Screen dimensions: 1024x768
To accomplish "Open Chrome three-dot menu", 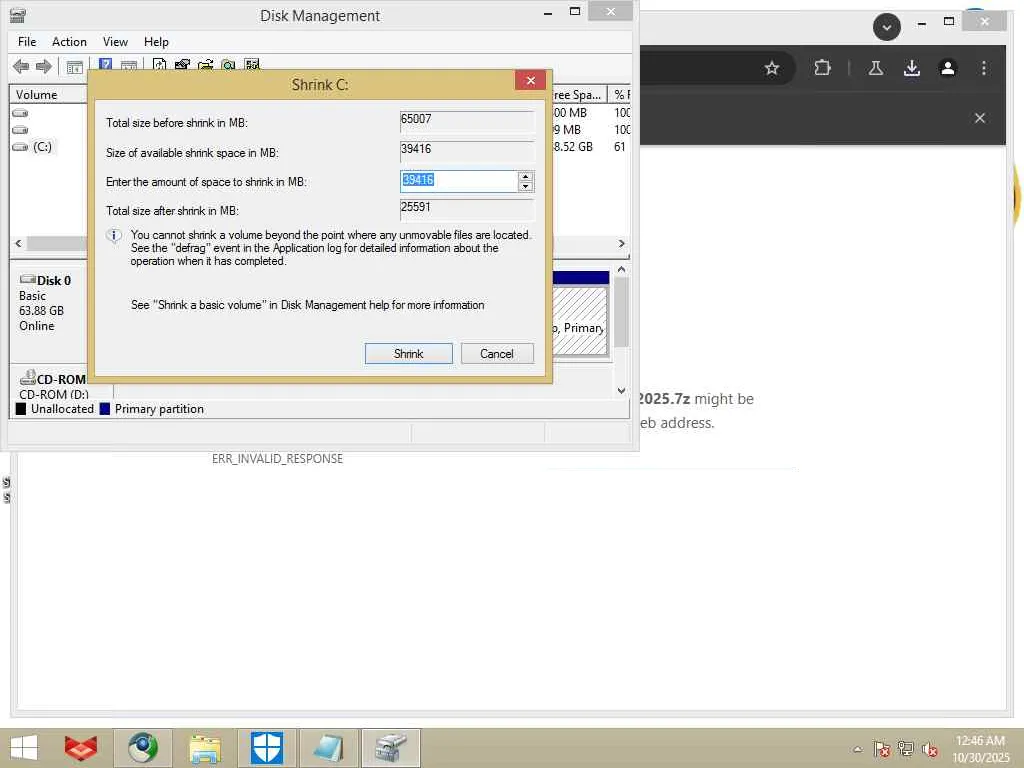I will (984, 68).
